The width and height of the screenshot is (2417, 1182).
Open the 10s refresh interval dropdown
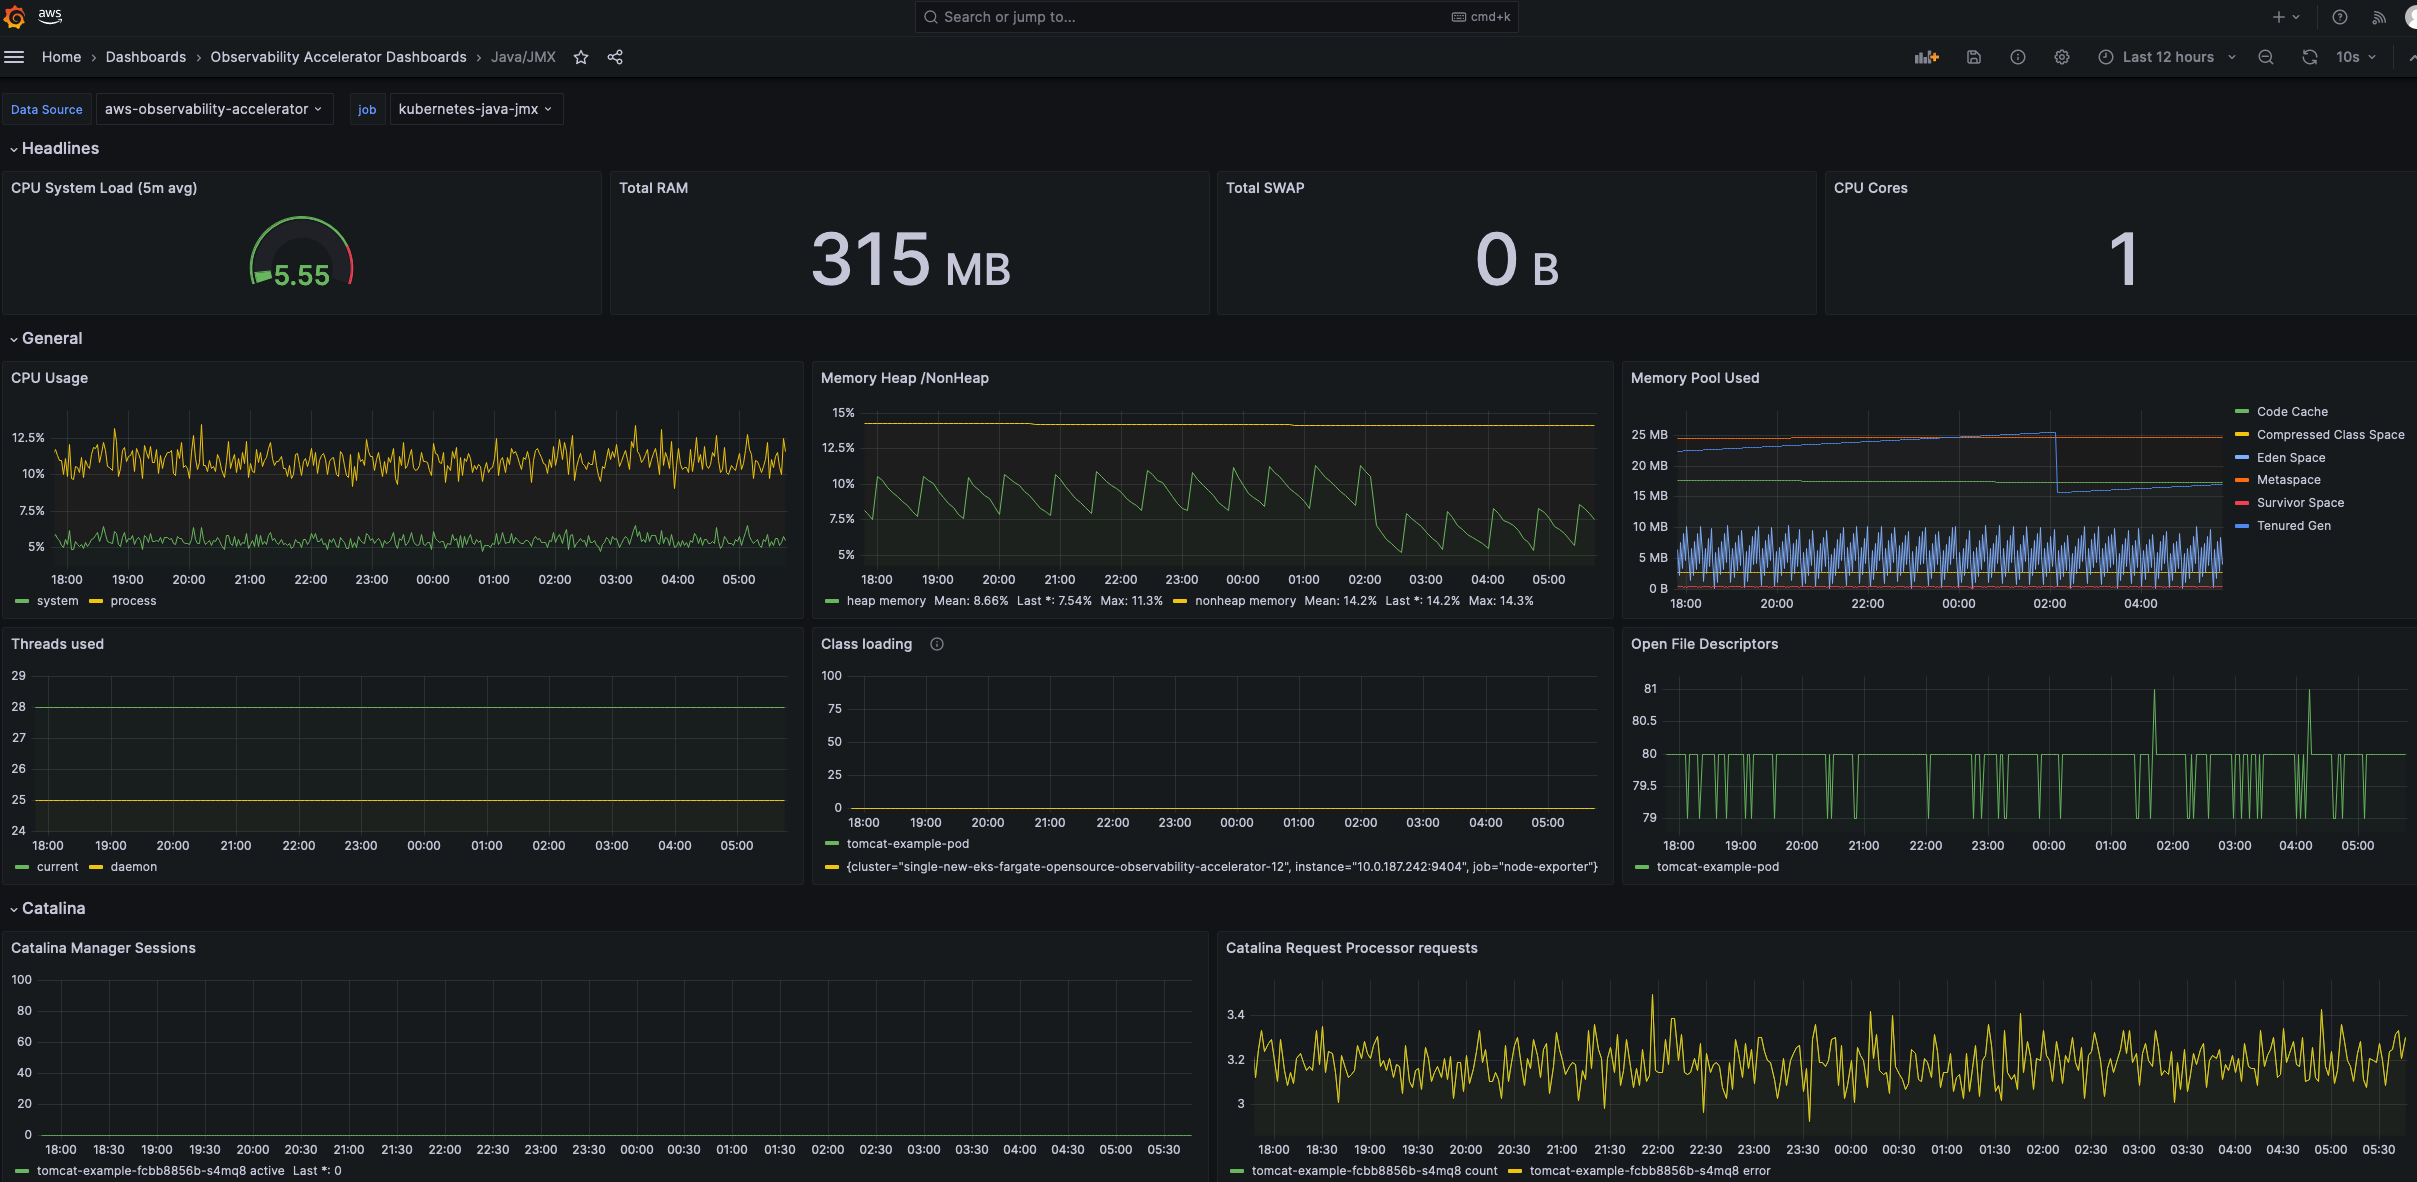pyautogui.click(x=2356, y=57)
